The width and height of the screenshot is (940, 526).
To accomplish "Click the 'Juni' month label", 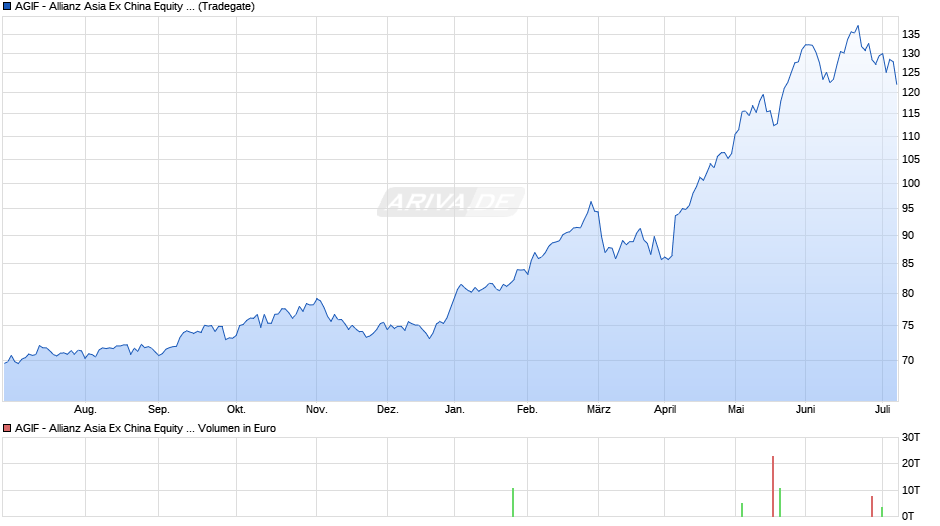I will coord(805,410).
